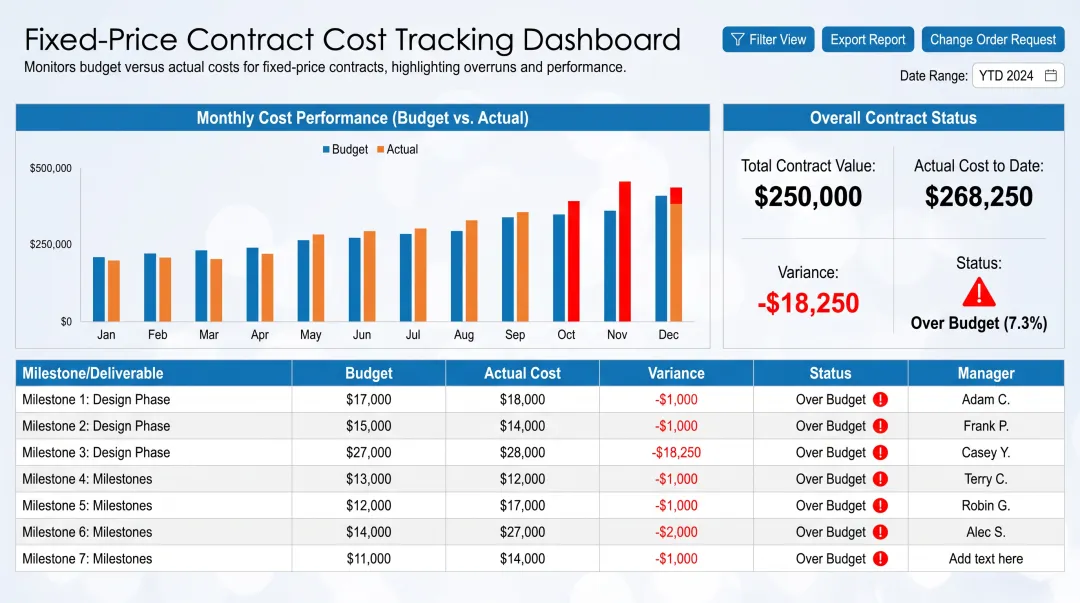Click the $500,000 y-axis label
The height and width of the screenshot is (603, 1080).
50,168
